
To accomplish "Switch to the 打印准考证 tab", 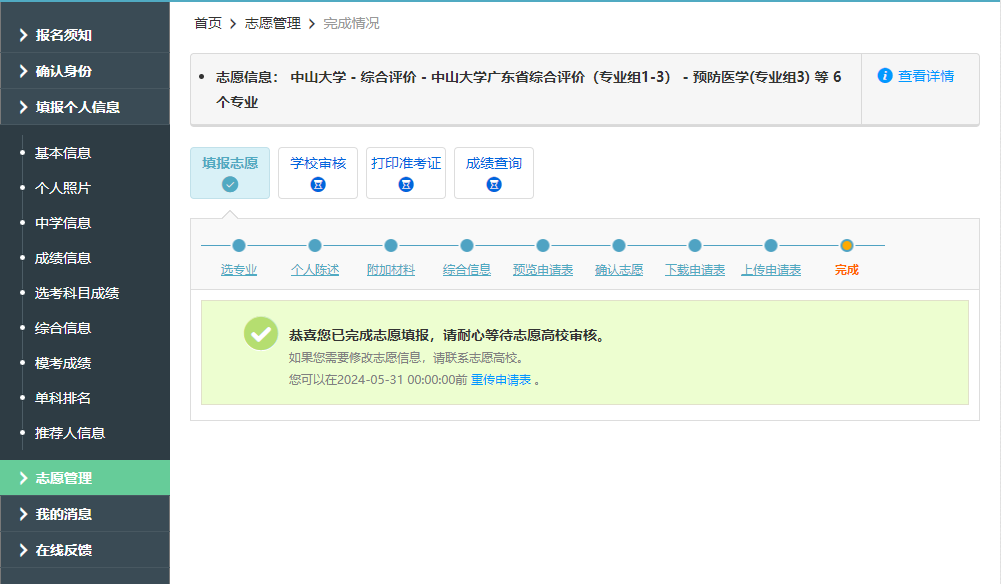I will point(406,173).
